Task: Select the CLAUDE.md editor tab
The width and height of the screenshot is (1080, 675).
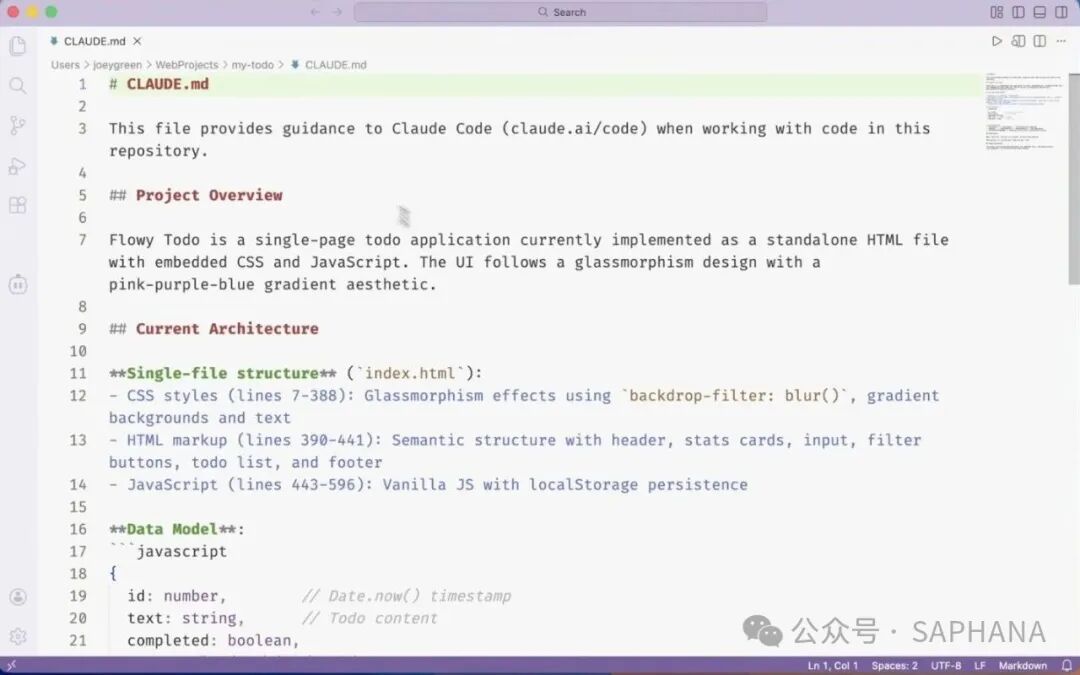Action: coord(94,41)
